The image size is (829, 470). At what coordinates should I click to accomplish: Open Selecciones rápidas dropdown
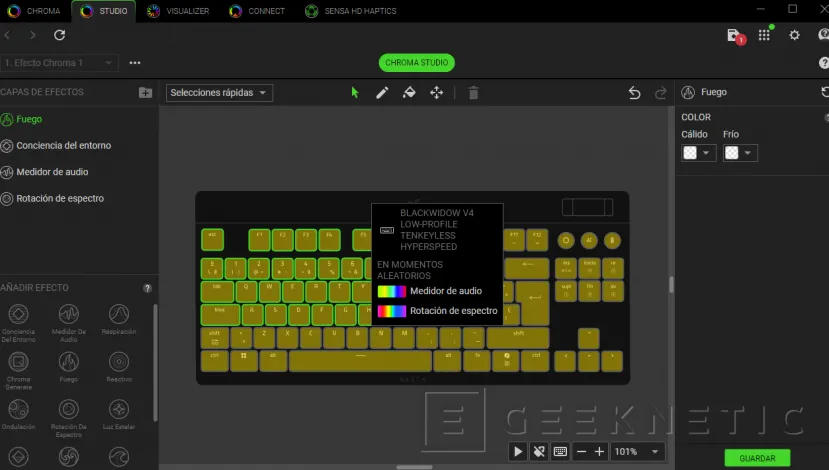(x=219, y=93)
